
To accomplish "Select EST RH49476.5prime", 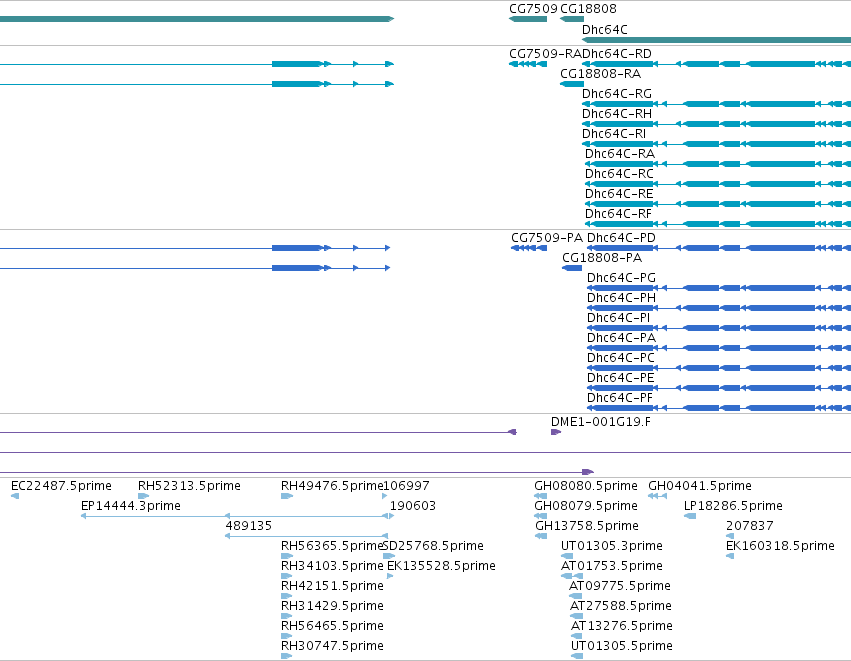I will click(x=332, y=486).
